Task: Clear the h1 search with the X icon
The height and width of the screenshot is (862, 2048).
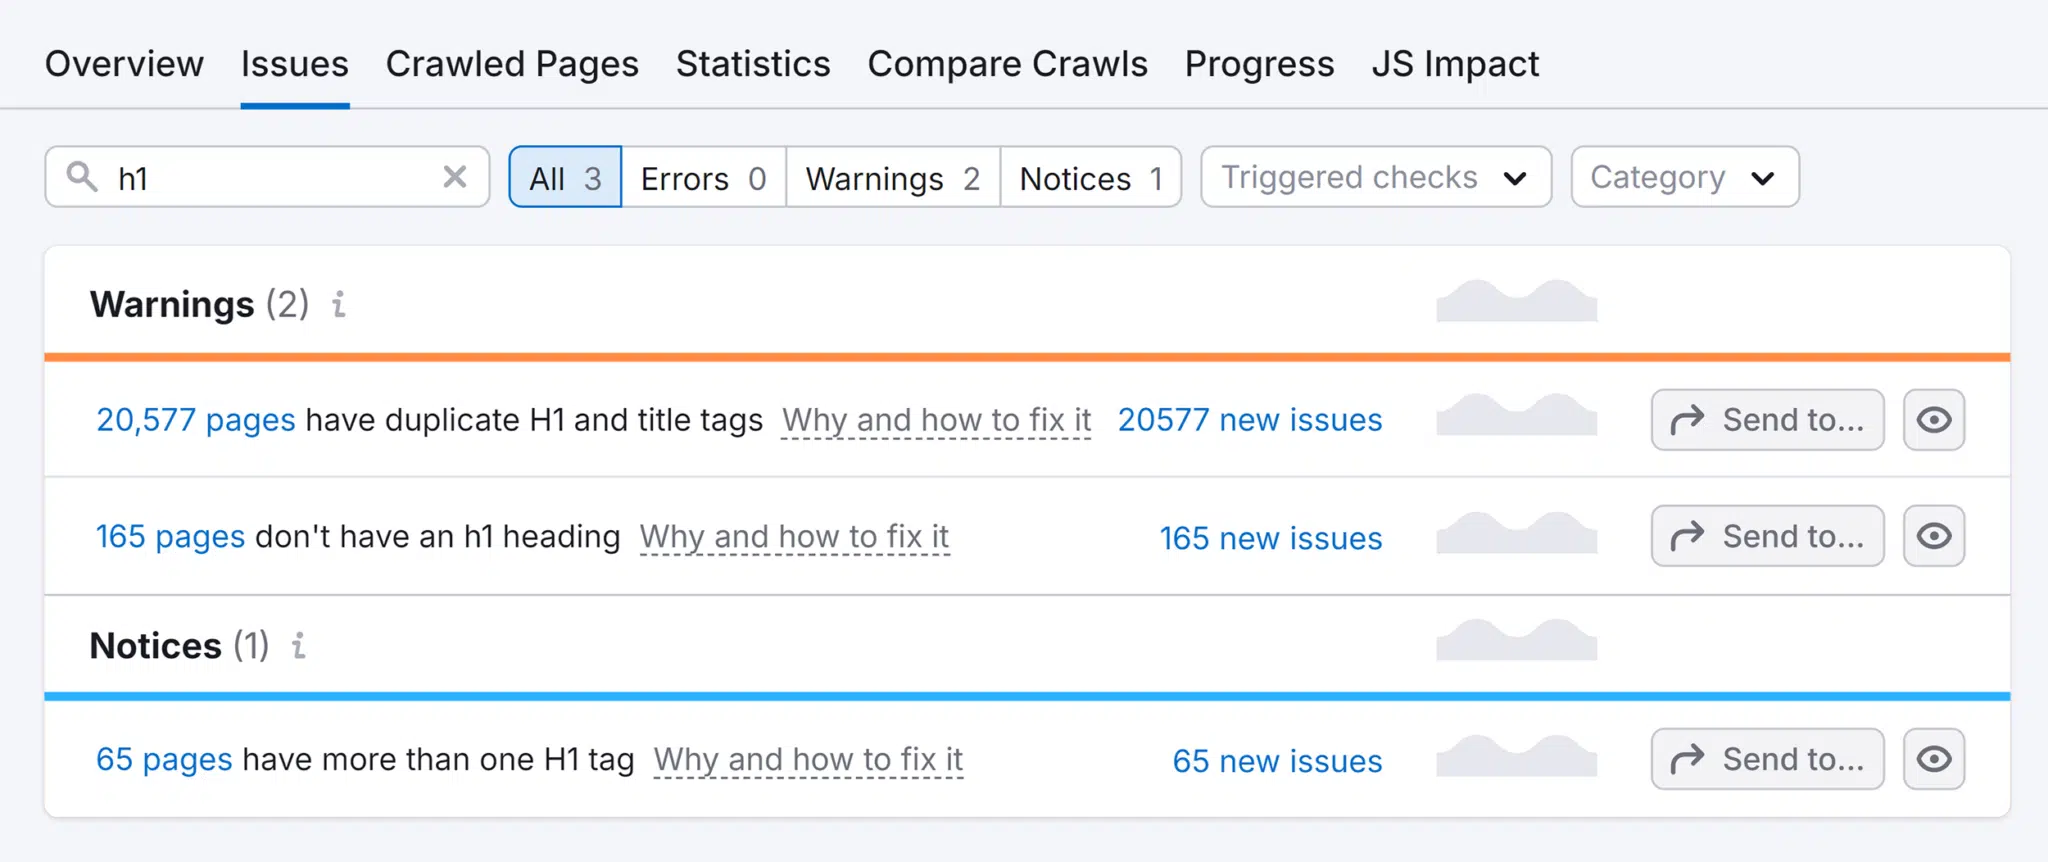Action: point(455,176)
